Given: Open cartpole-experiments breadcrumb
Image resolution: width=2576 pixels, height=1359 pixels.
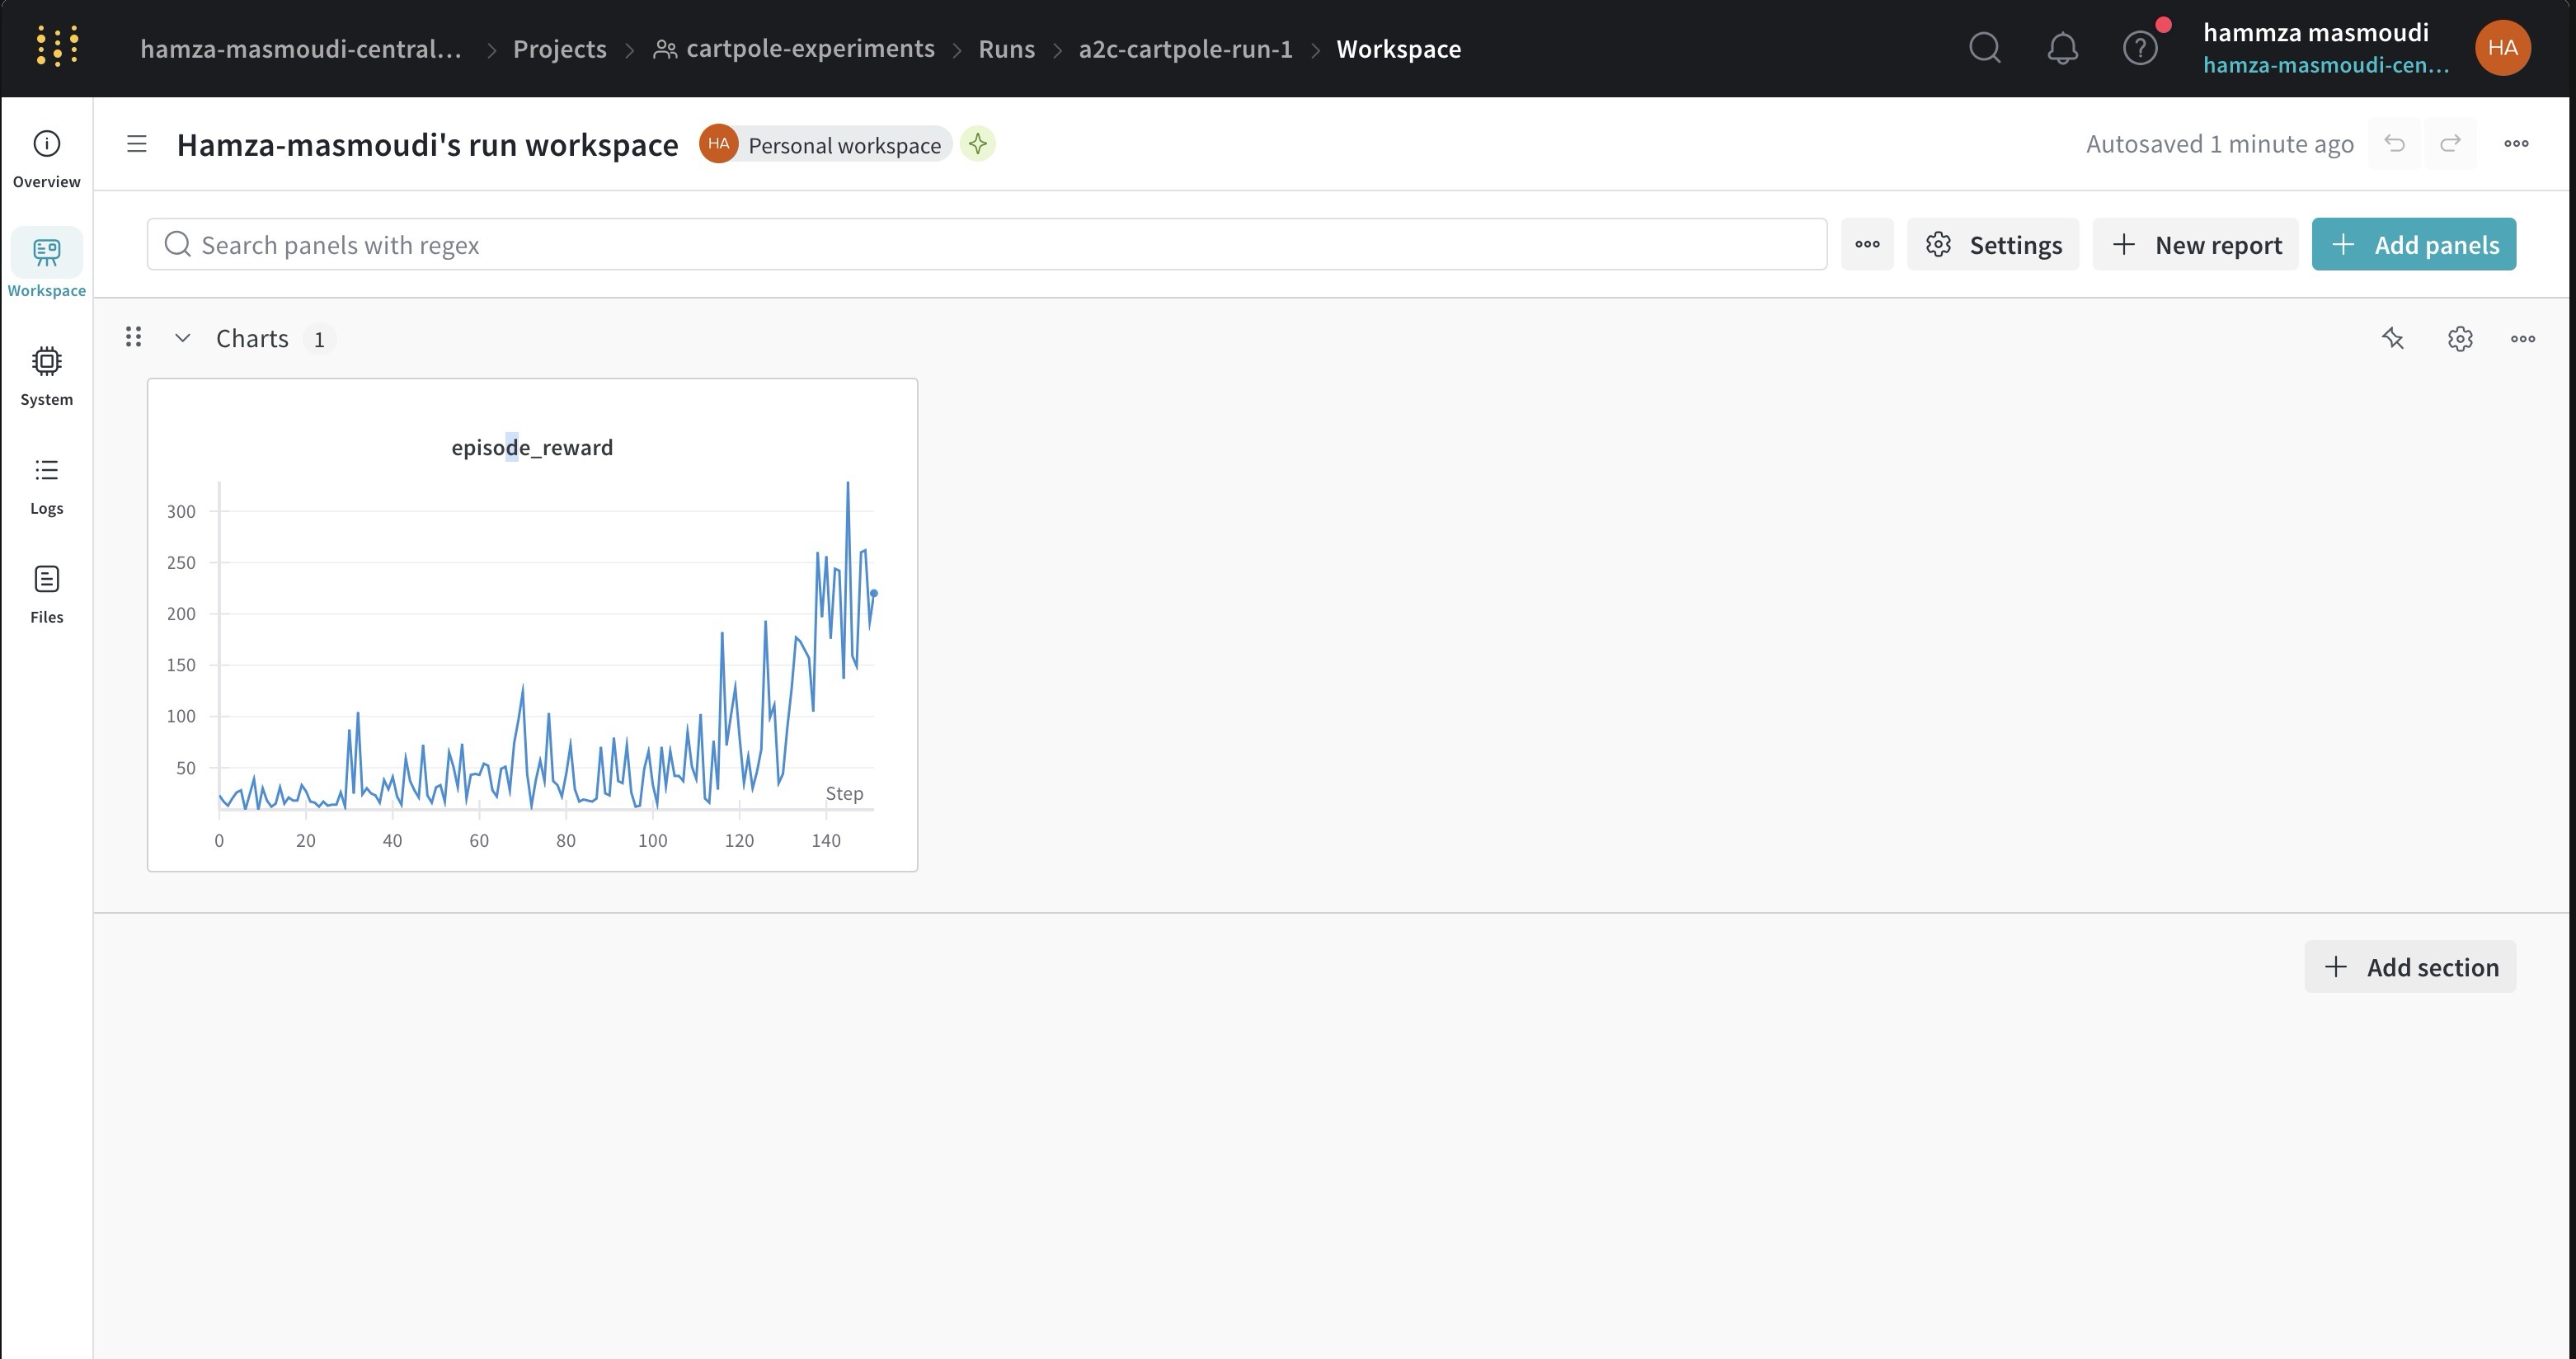Looking at the screenshot, I should pyautogui.click(x=794, y=48).
